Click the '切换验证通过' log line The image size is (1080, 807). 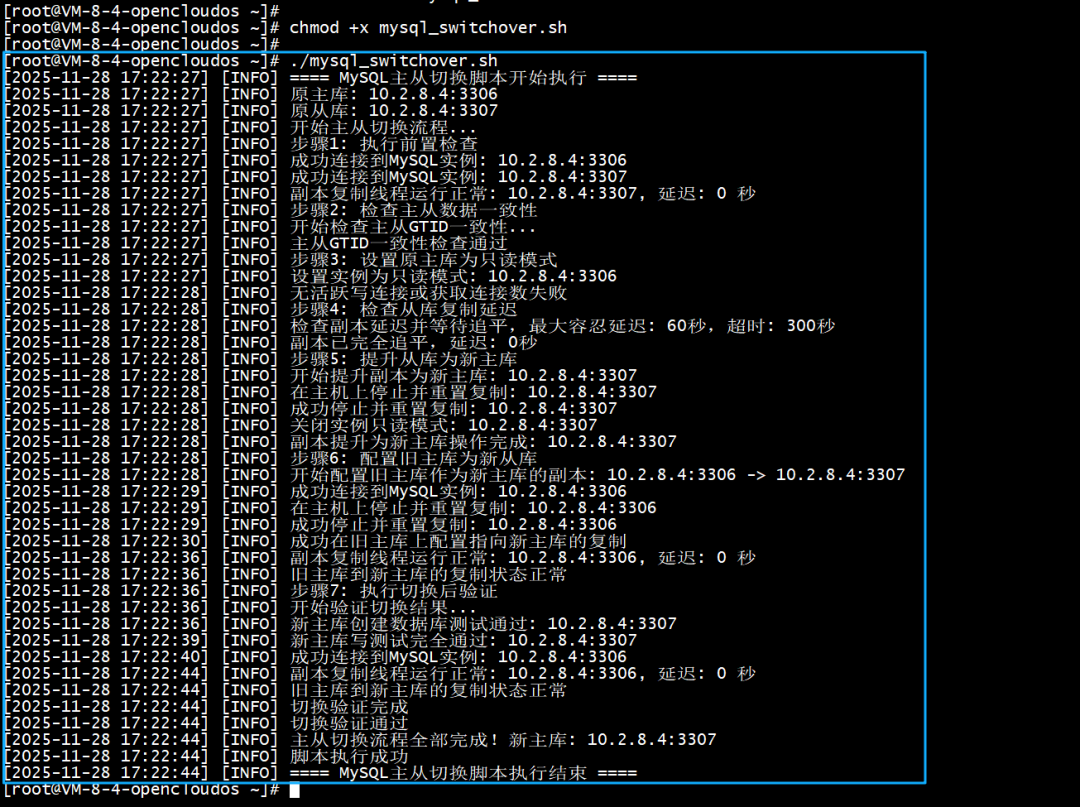point(206,723)
